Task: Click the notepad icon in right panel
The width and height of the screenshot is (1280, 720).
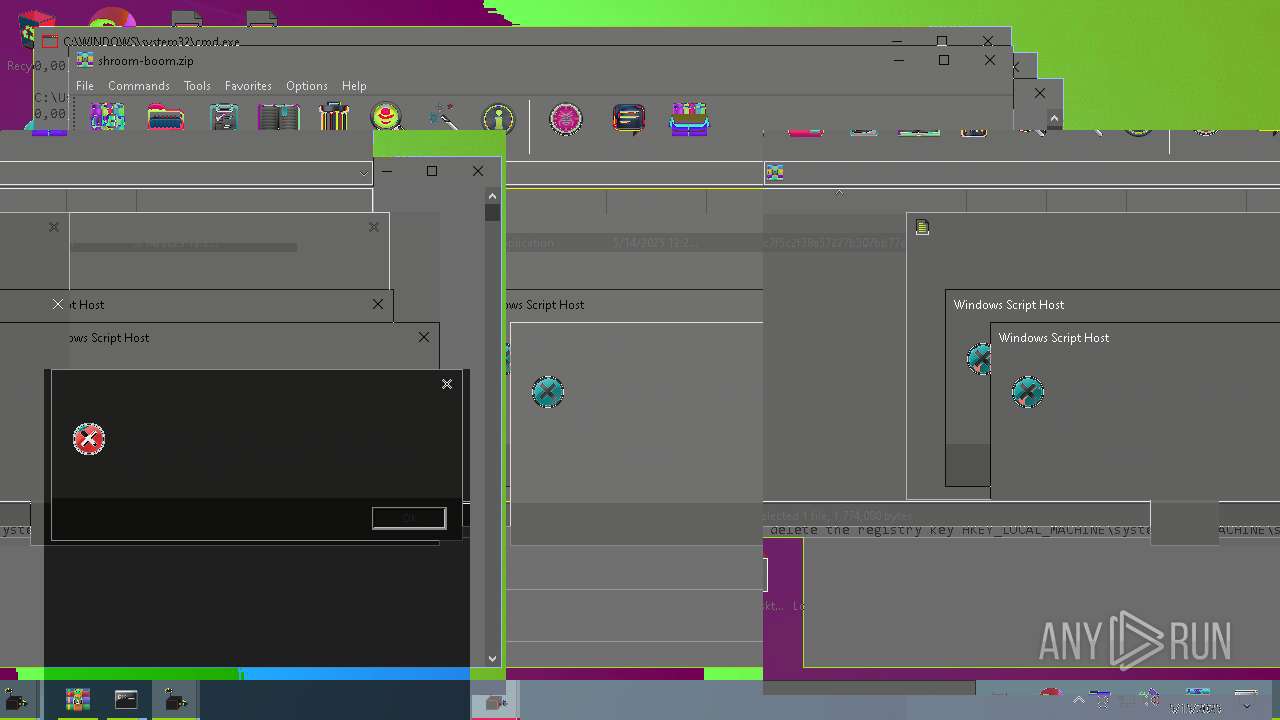Action: click(922, 227)
